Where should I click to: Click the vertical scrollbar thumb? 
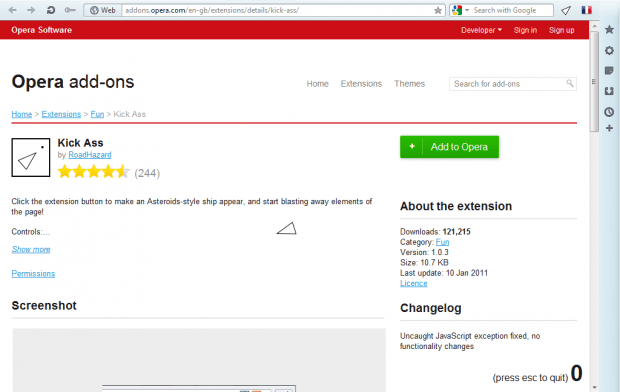pyautogui.click(x=594, y=81)
